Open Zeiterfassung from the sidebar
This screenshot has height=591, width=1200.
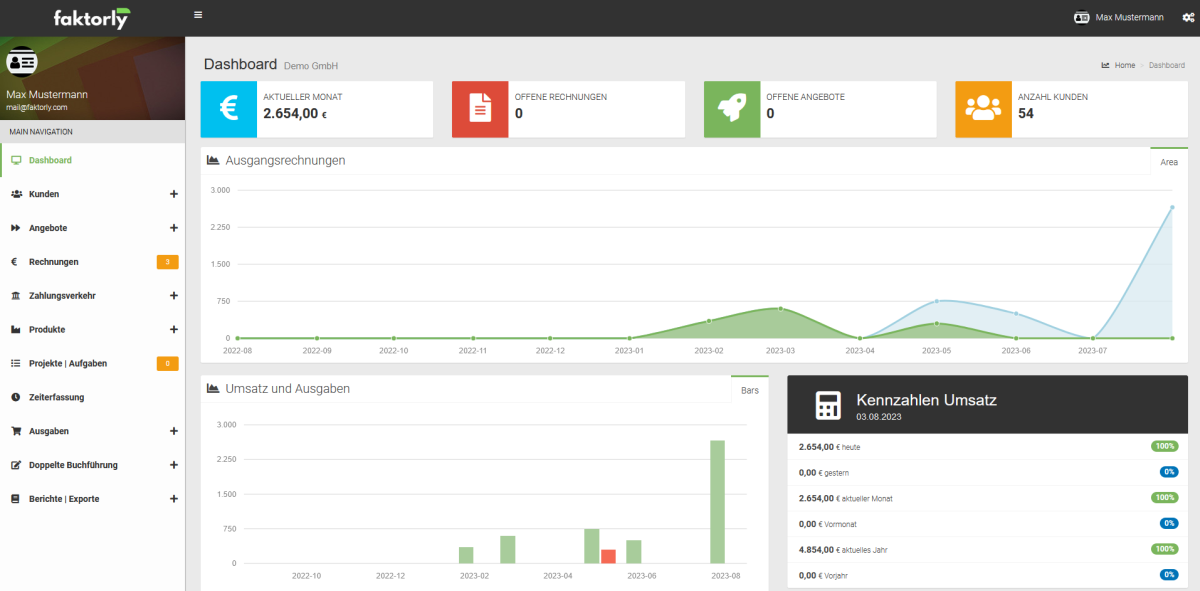56,397
